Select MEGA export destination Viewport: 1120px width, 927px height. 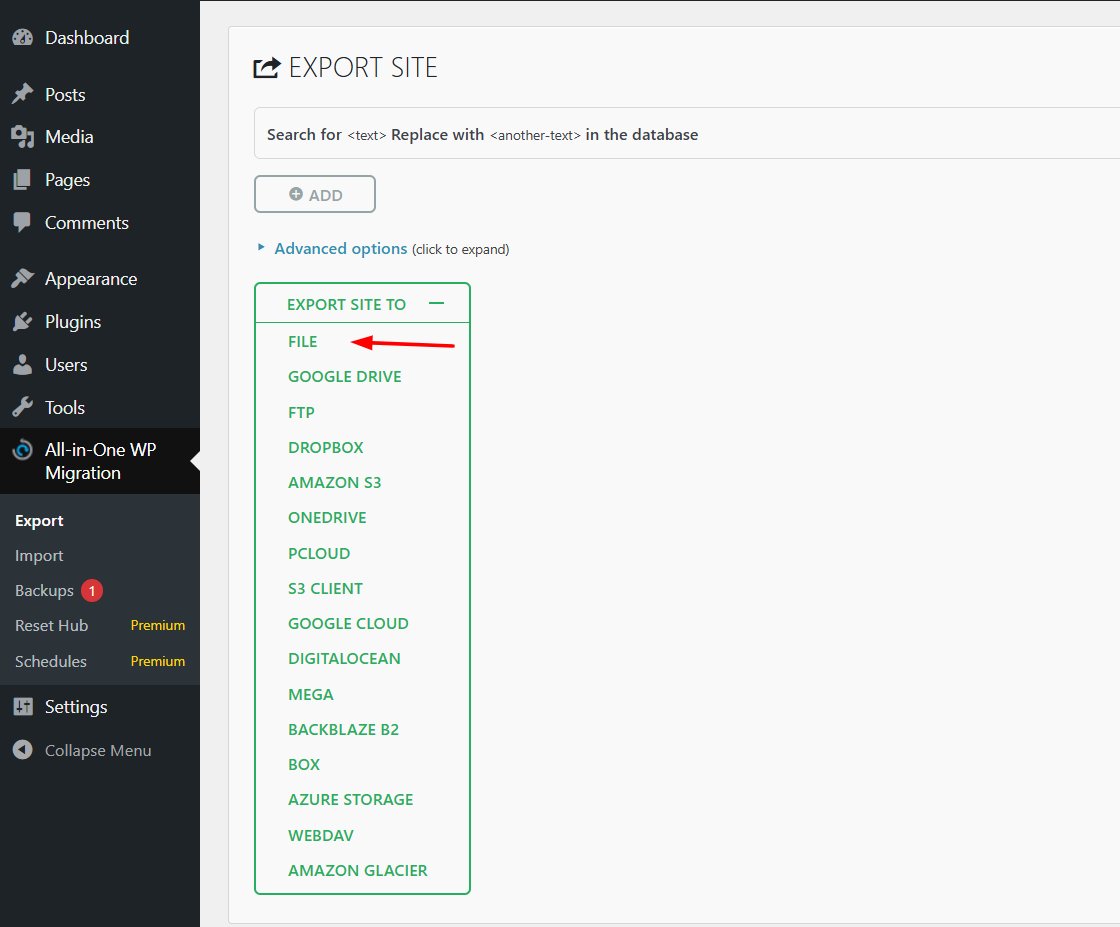click(x=311, y=693)
